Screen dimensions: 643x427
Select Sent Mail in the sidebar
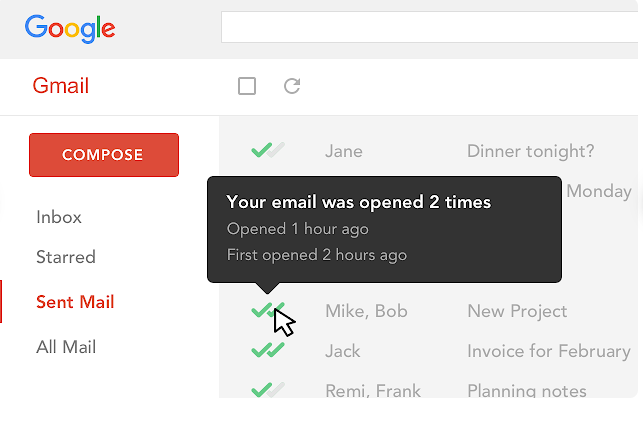click(x=75, y=302)
